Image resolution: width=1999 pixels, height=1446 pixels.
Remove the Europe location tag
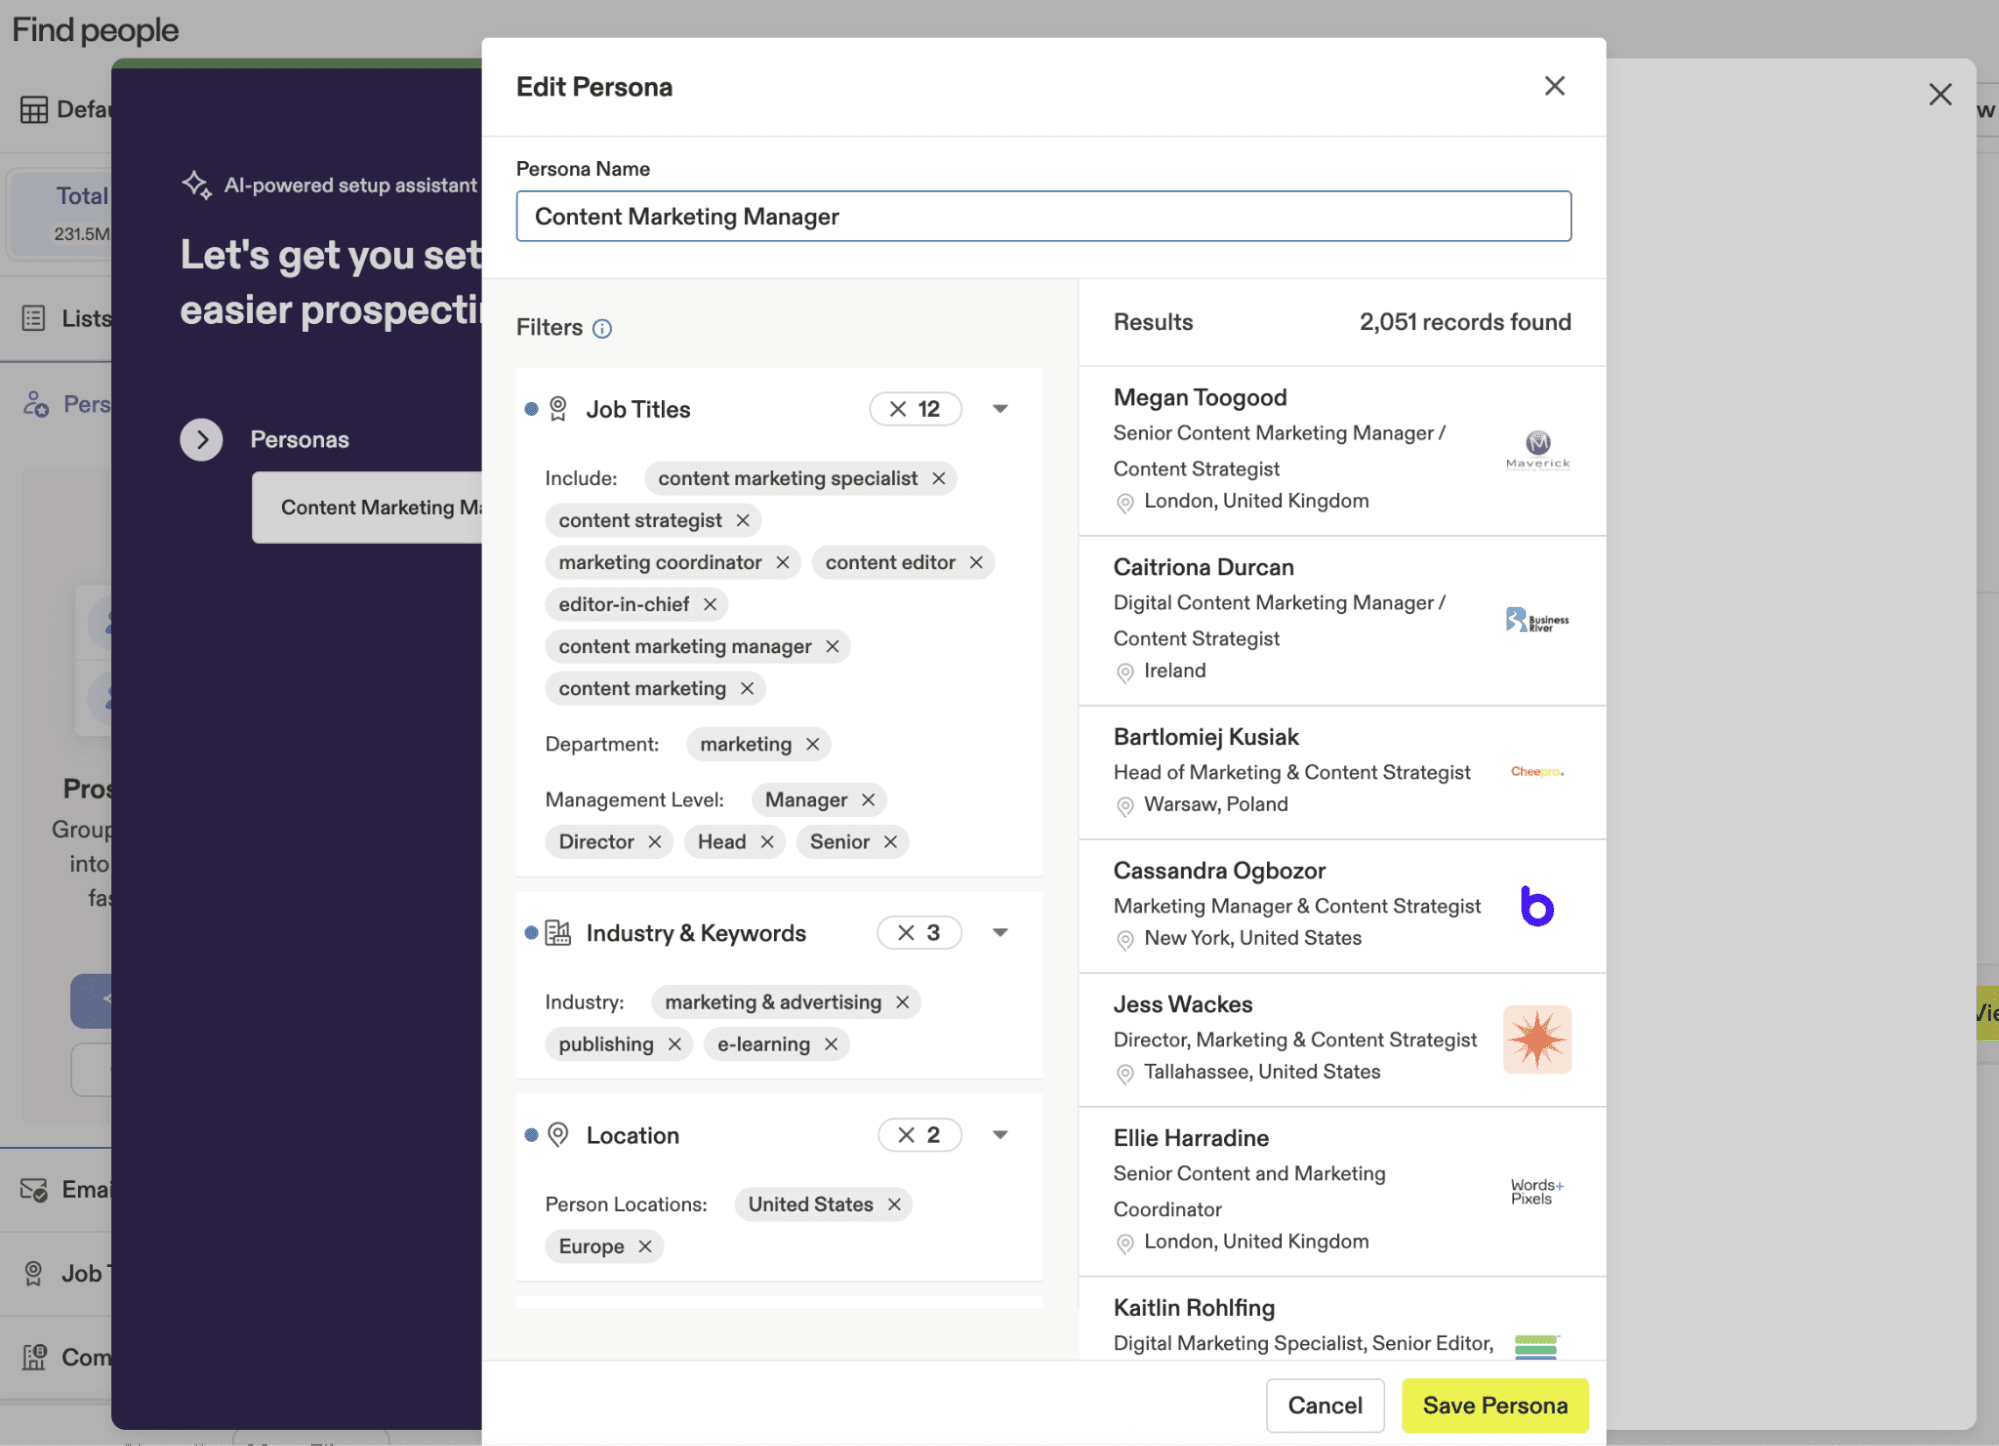coord(645,1247)
